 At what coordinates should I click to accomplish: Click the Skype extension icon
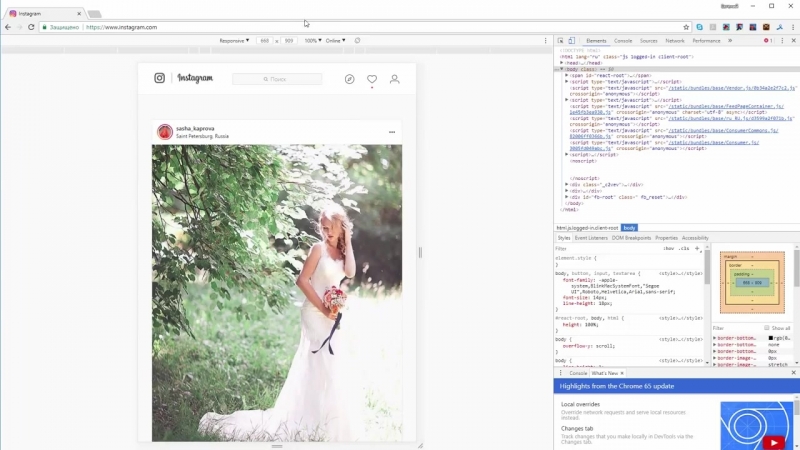(699, 27)
